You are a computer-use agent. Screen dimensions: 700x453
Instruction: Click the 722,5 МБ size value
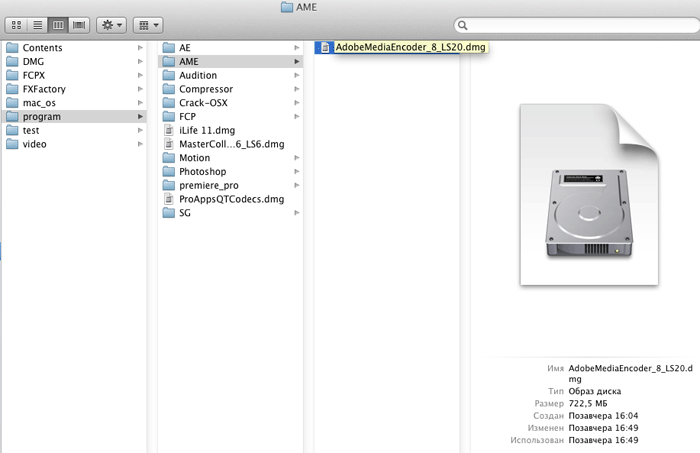tap(588, 403)
